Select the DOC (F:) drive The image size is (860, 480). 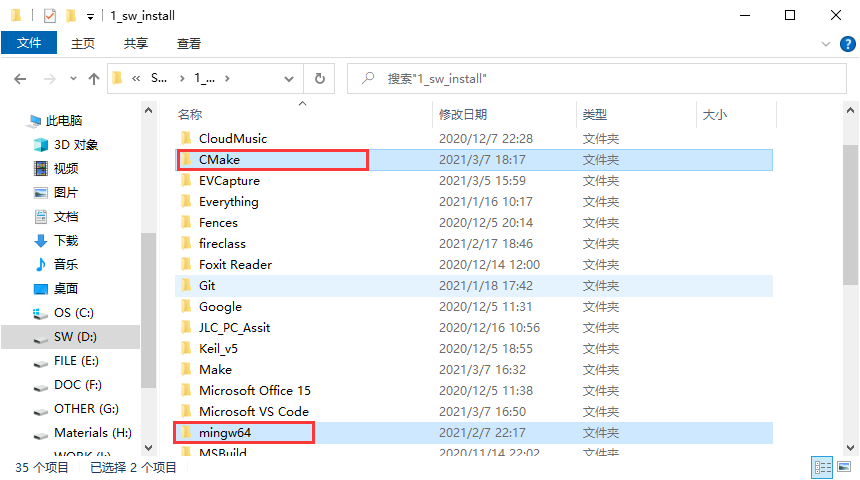(77, 385)
